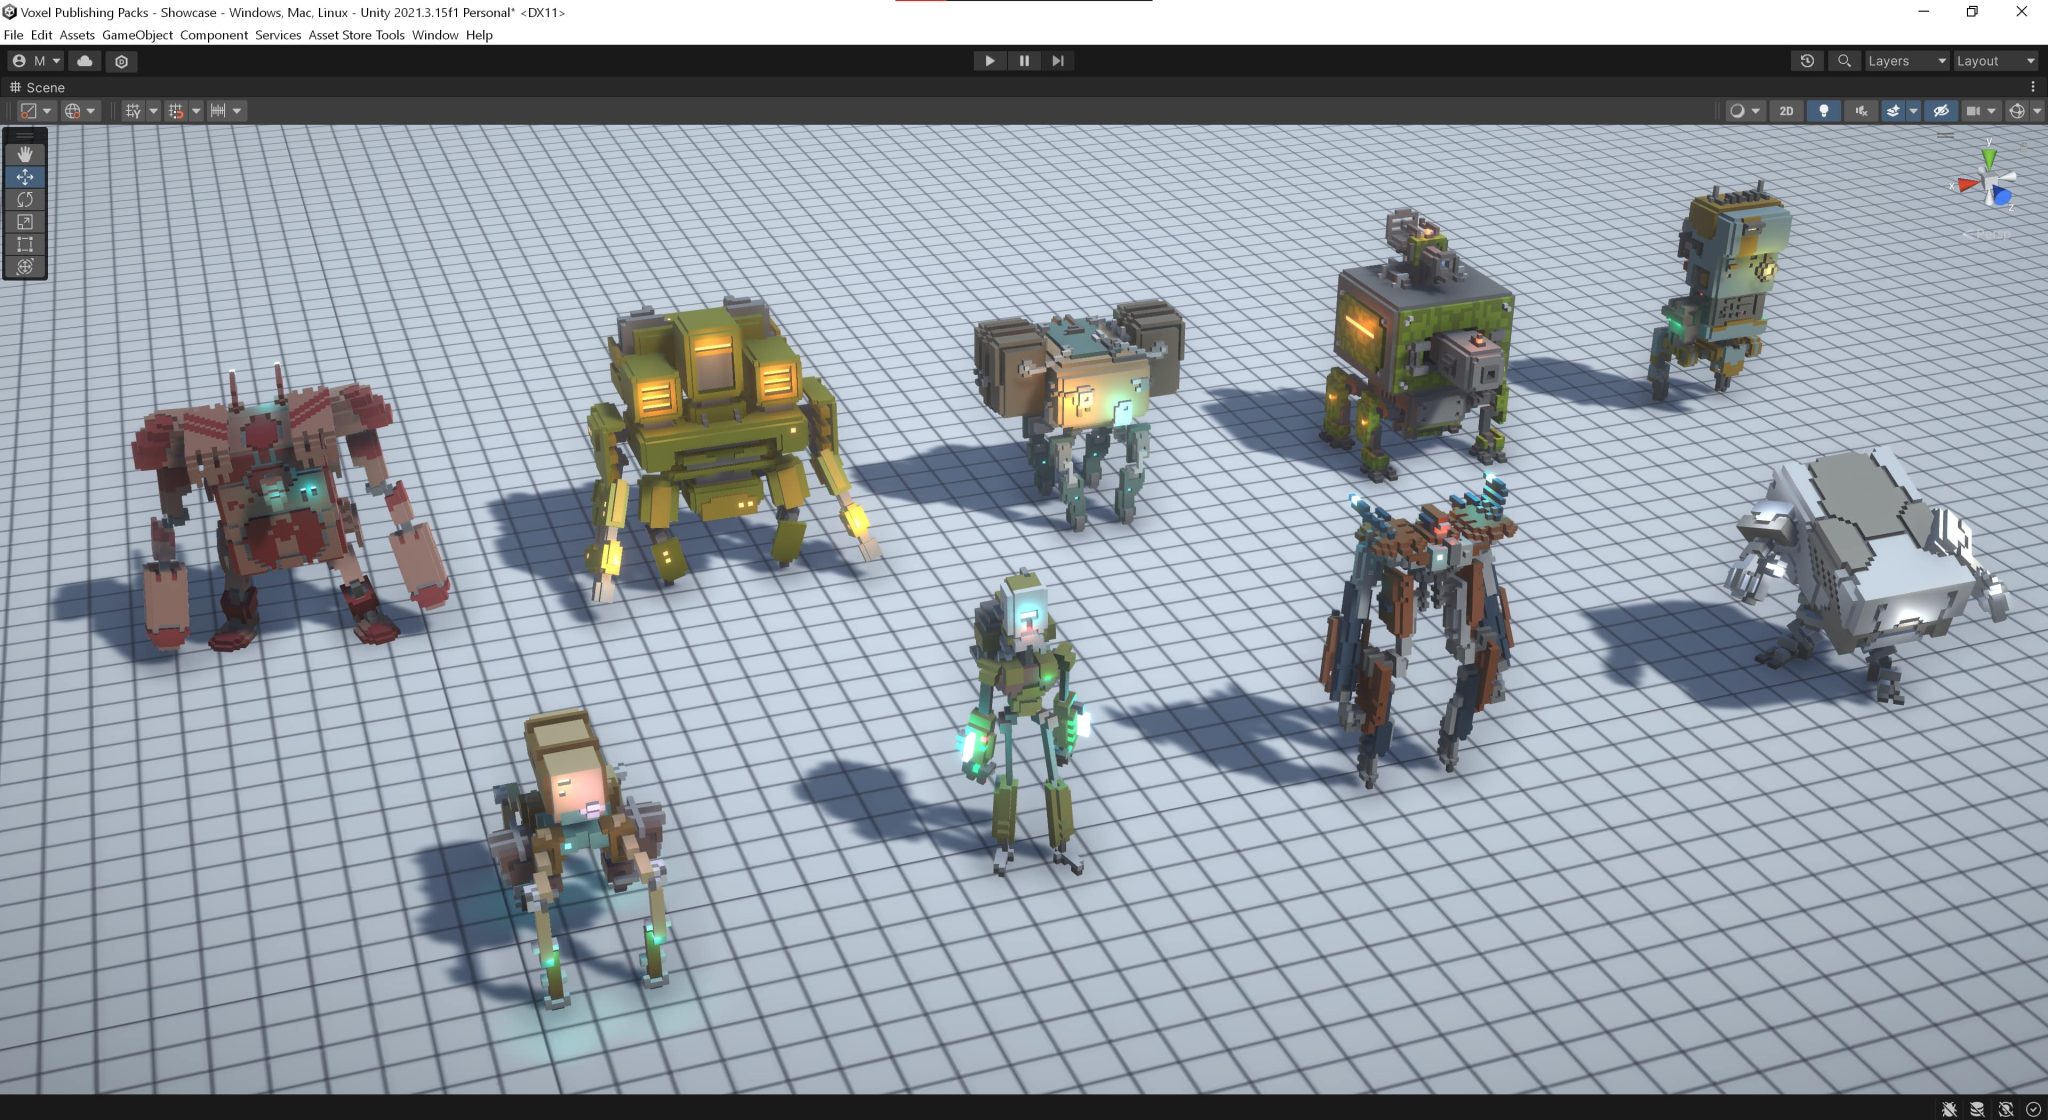The height and width of the screenshot is (1120, 2048).
Task: Select the combined Transform tool
Action: pyautogui.click(x=24, y=267)
